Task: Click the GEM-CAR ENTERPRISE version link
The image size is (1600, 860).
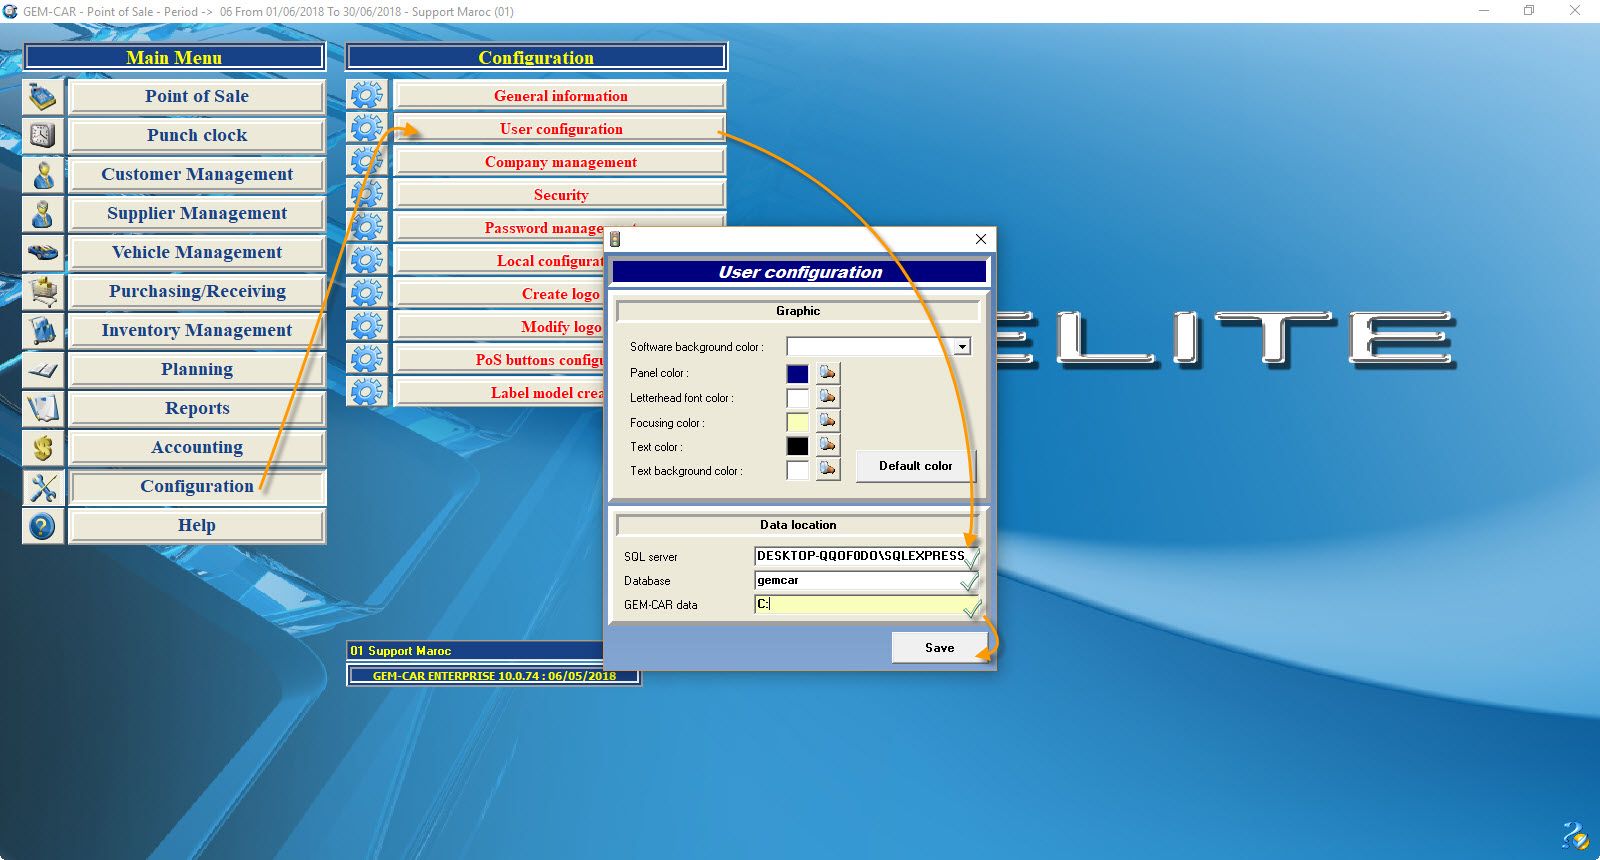Action: pos(494,676)
